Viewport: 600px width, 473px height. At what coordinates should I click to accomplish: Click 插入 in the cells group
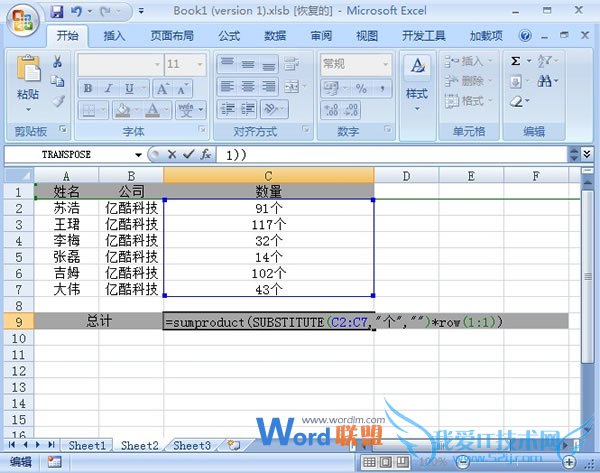tap(468, 61)
